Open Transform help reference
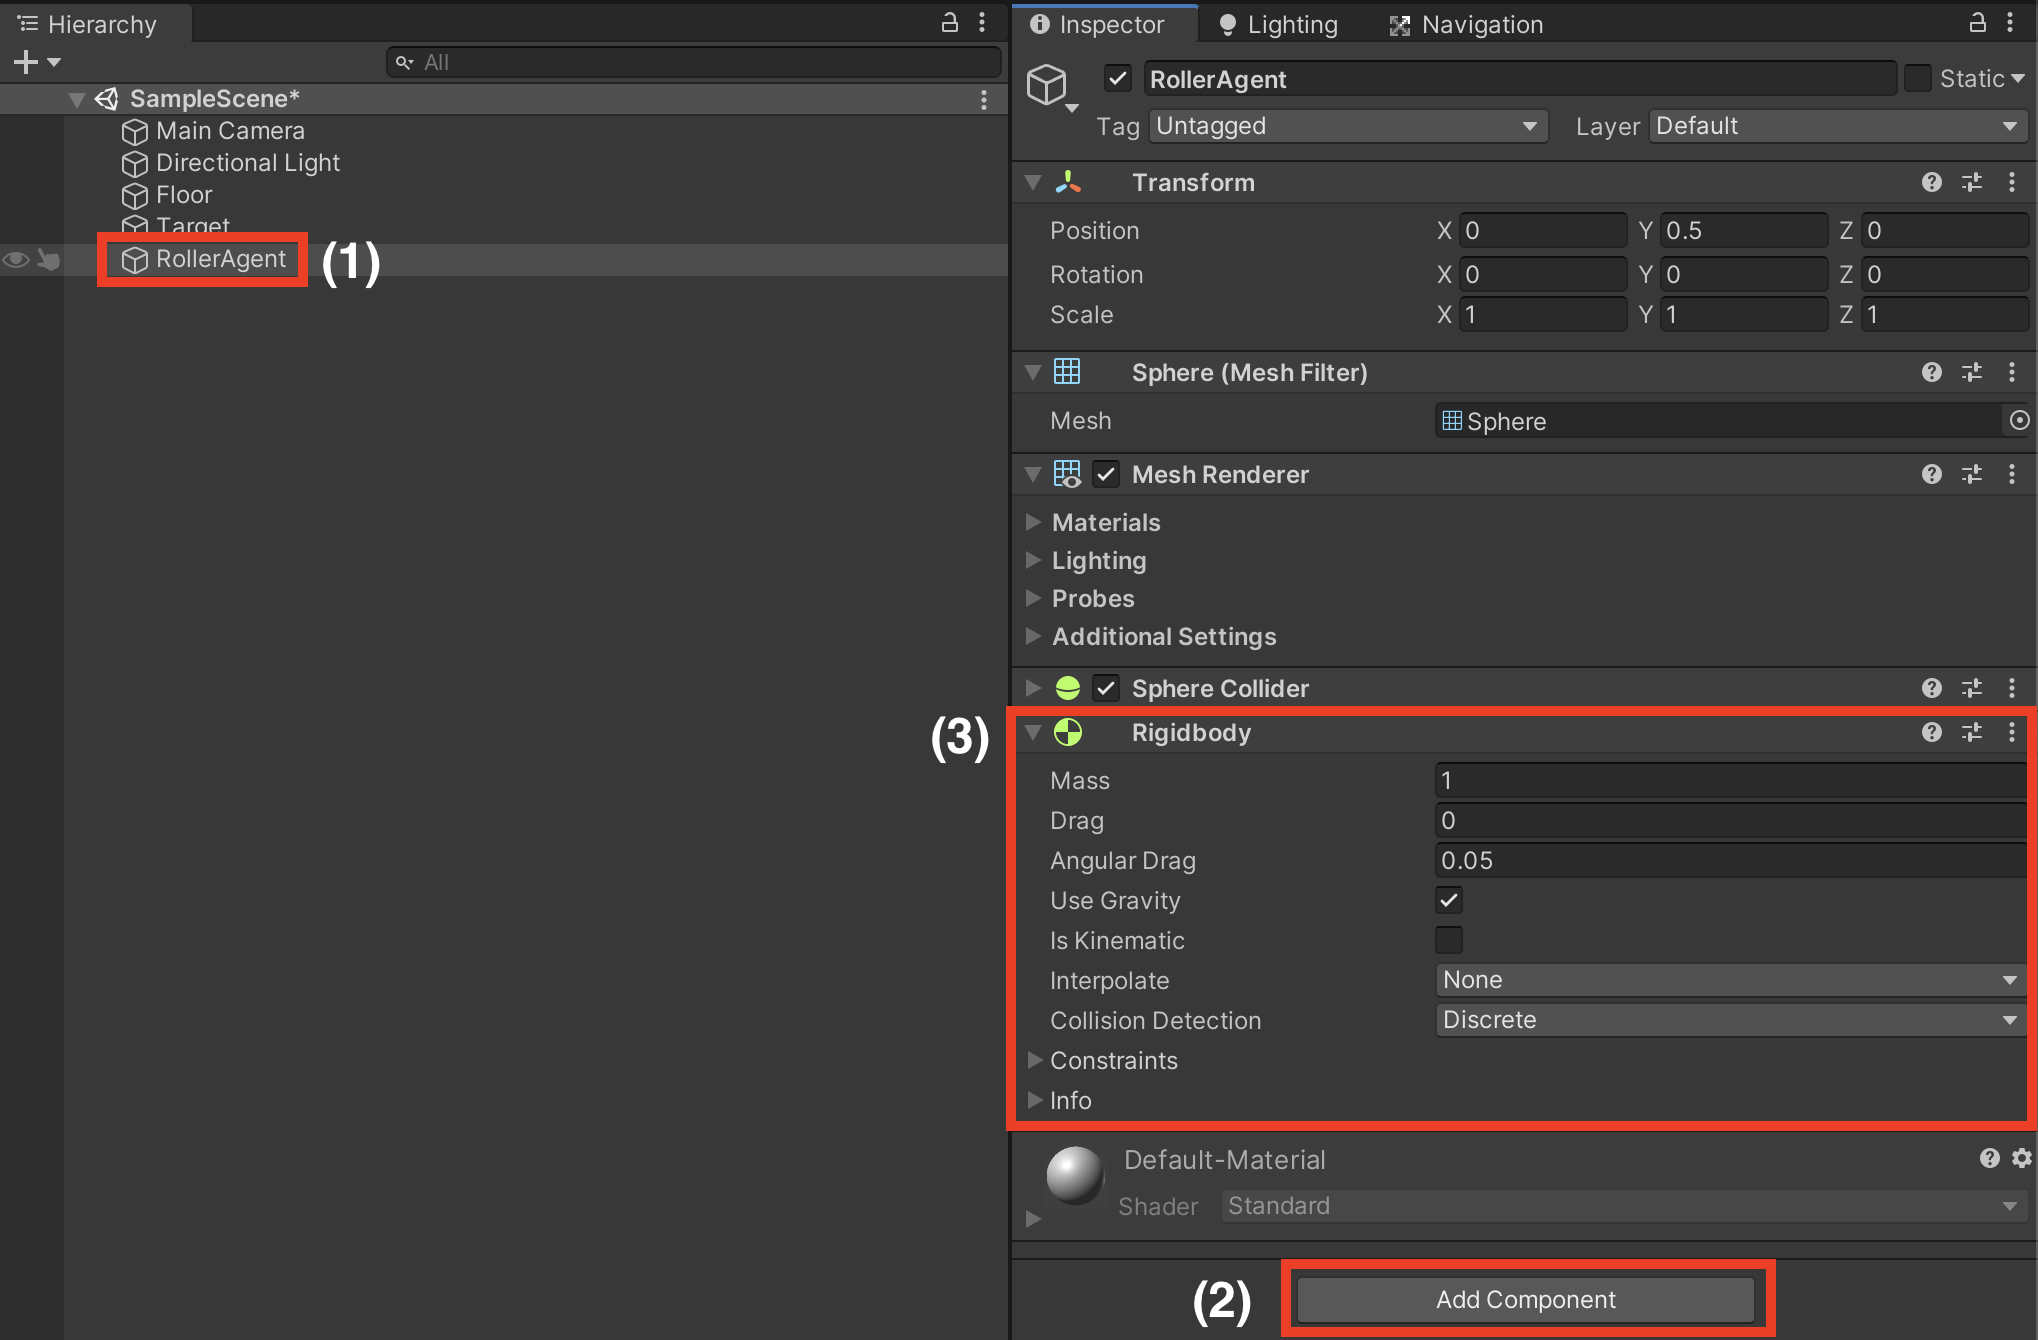This screenshot has height=1340, width=2038. coord(1932,182)
